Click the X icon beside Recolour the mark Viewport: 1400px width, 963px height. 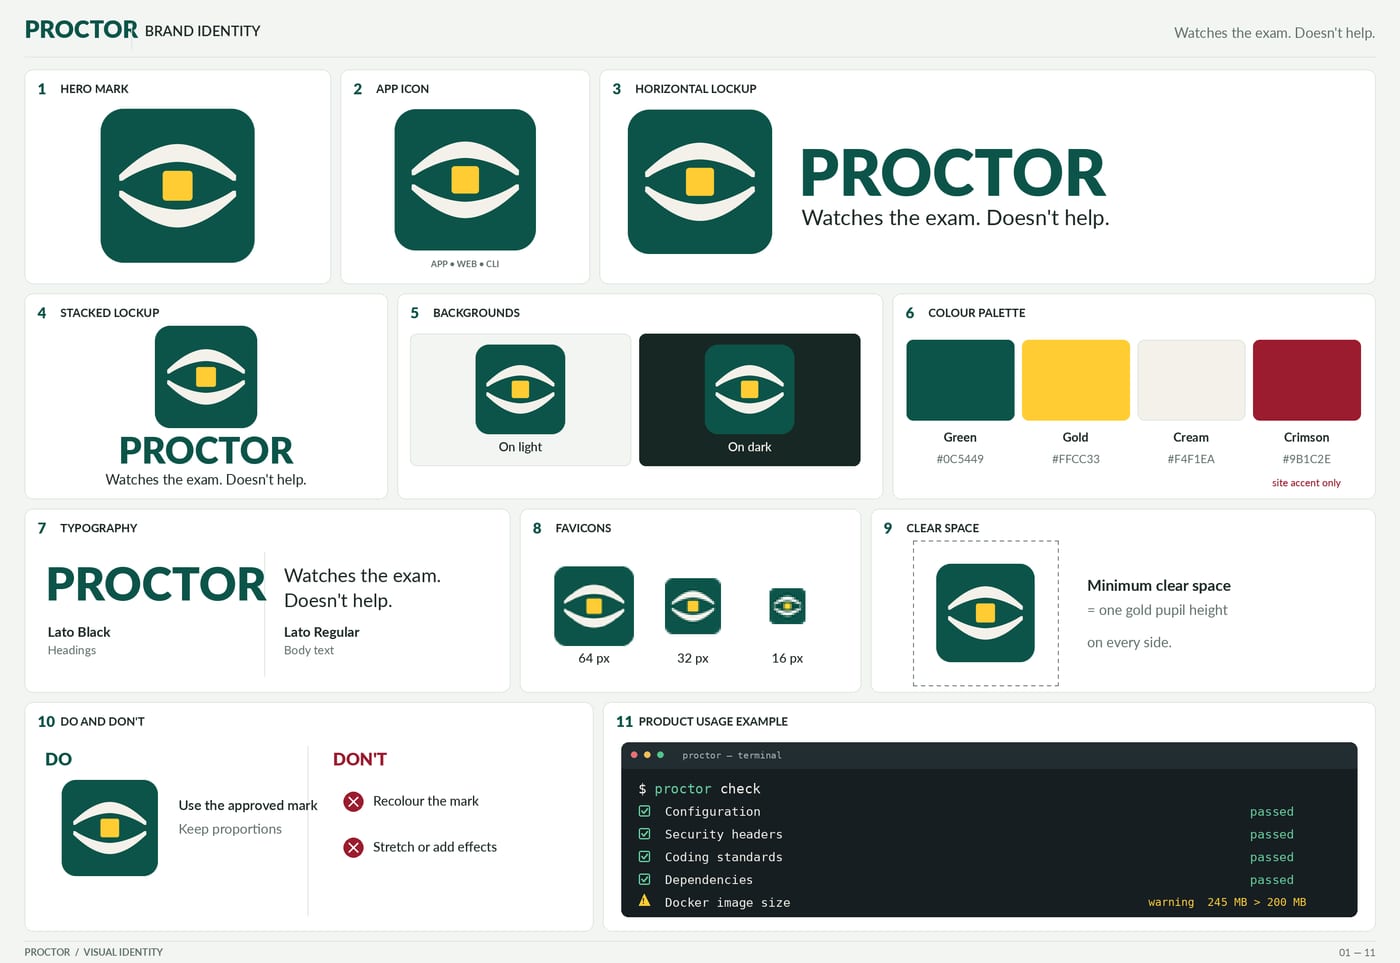(353, 802)
